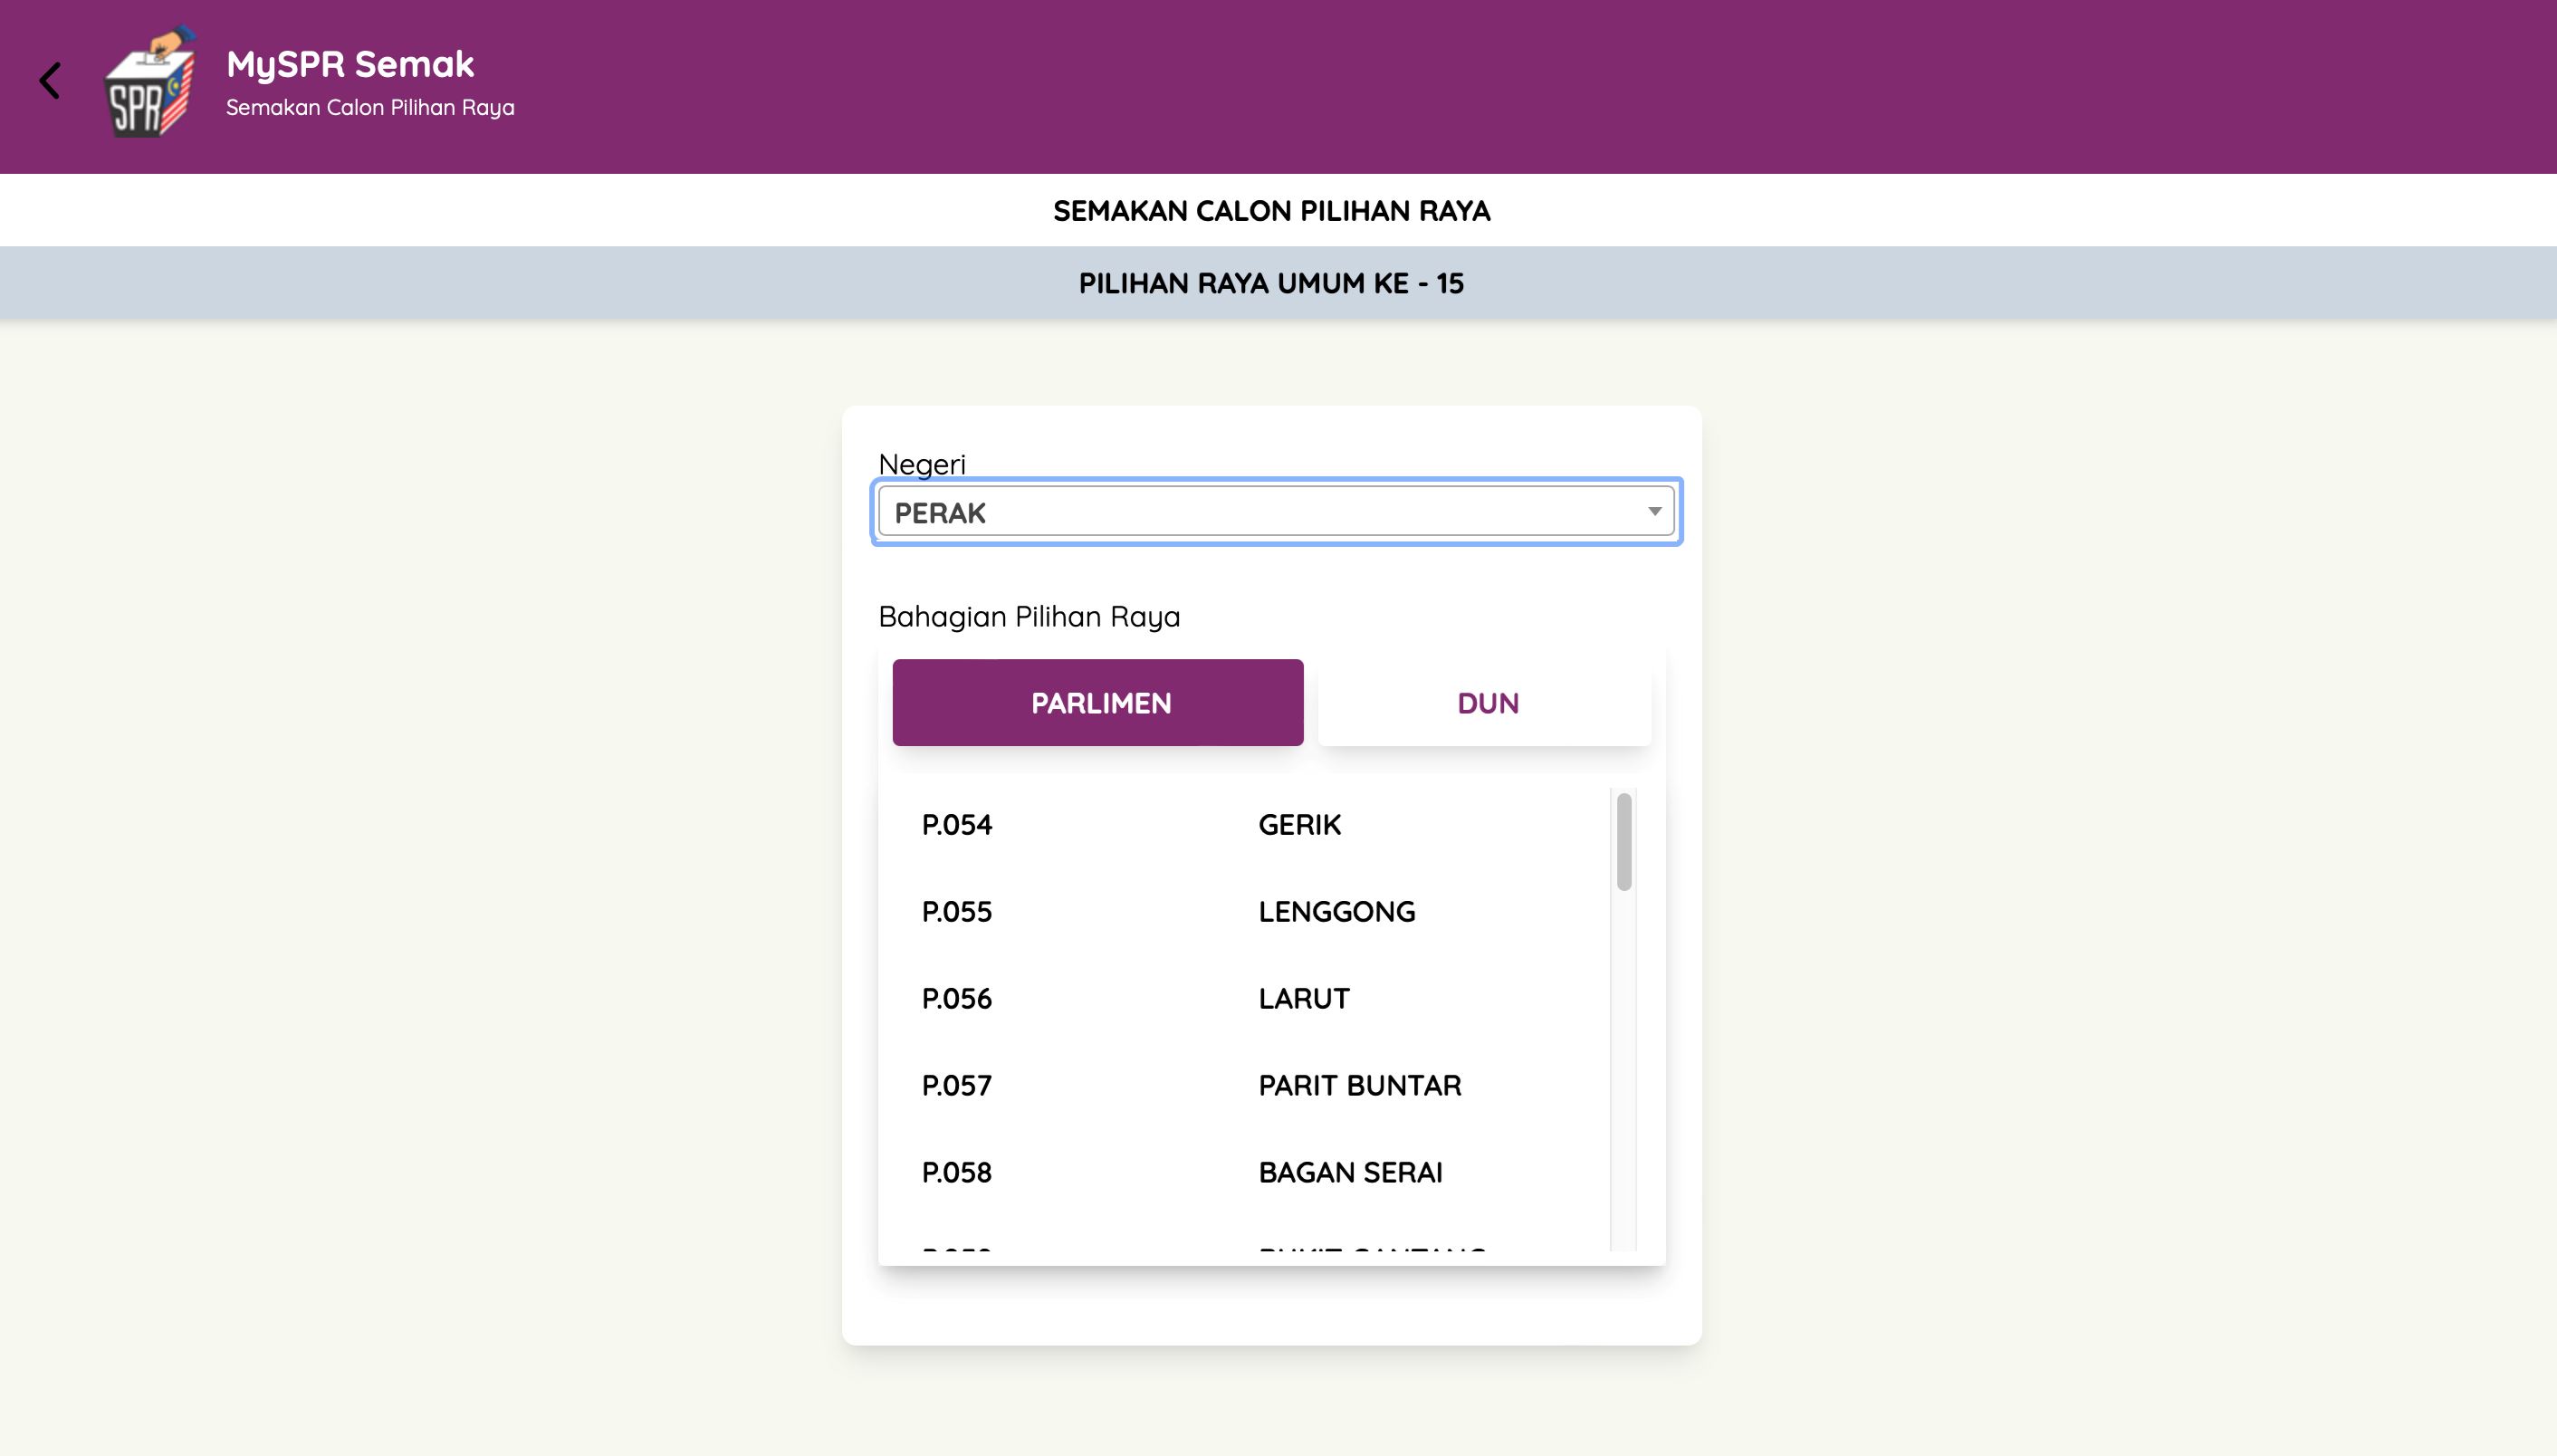The width and height of the screenshot is (2557, 1456).
Task: Open the Negeri dropdown arrow
Action: 1654,512
